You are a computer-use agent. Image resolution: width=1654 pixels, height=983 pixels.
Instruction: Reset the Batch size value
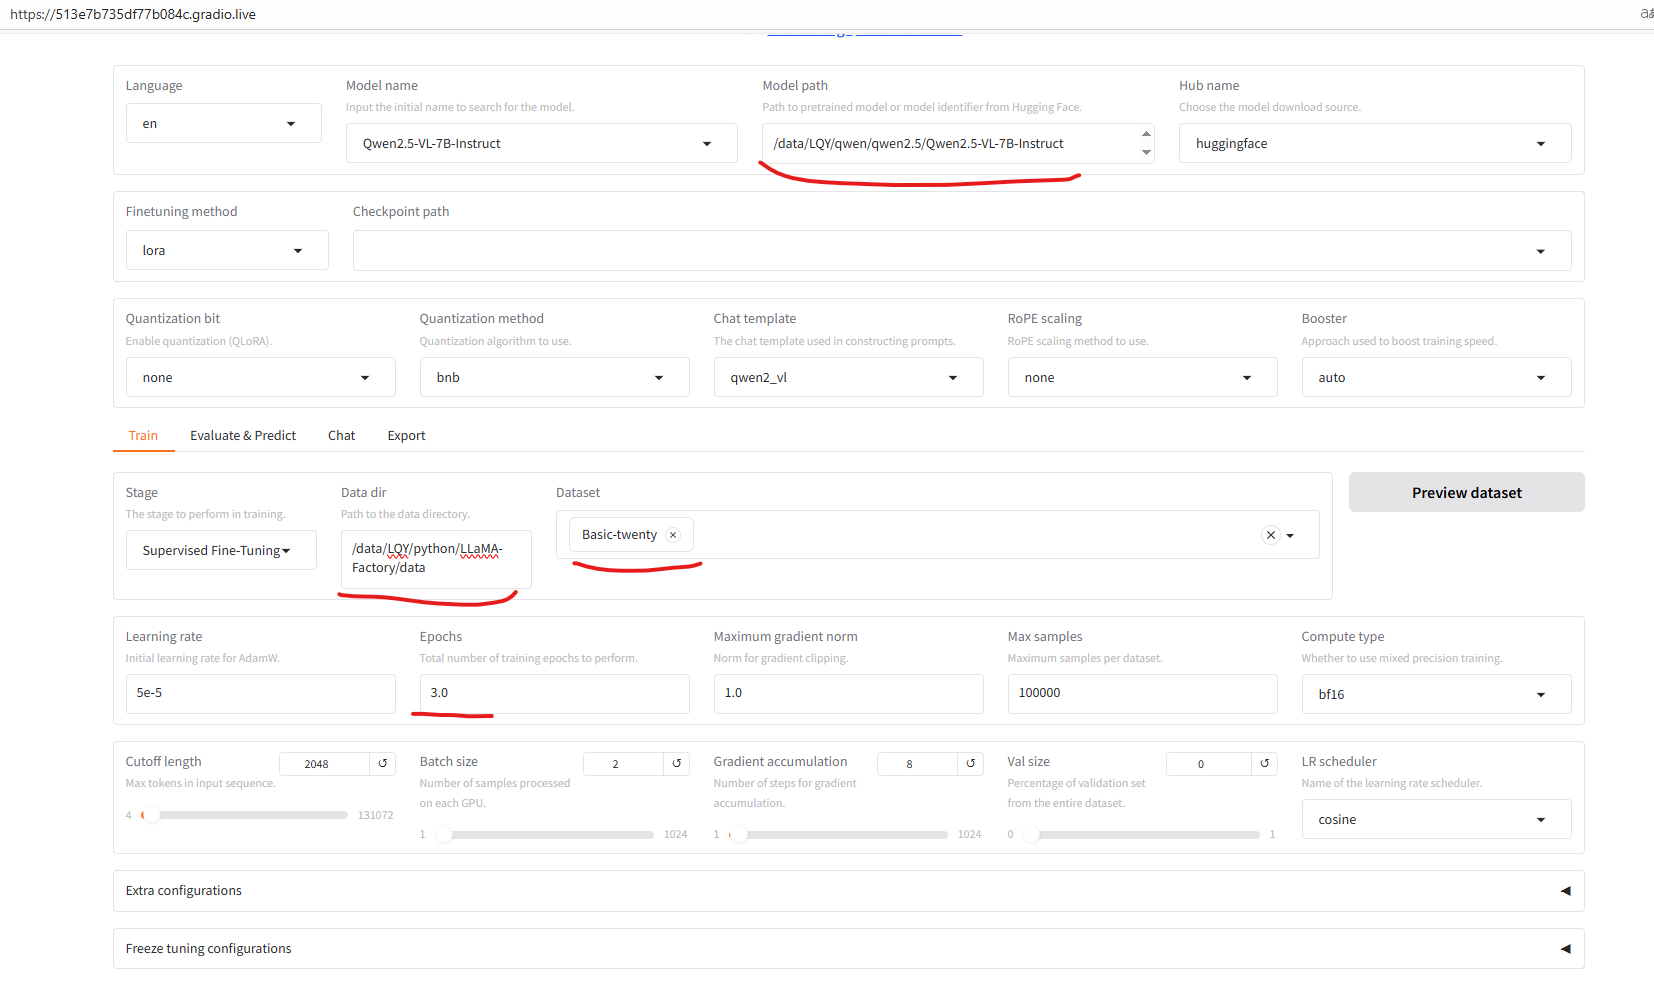pyautogui.click(x=676, y=763)
